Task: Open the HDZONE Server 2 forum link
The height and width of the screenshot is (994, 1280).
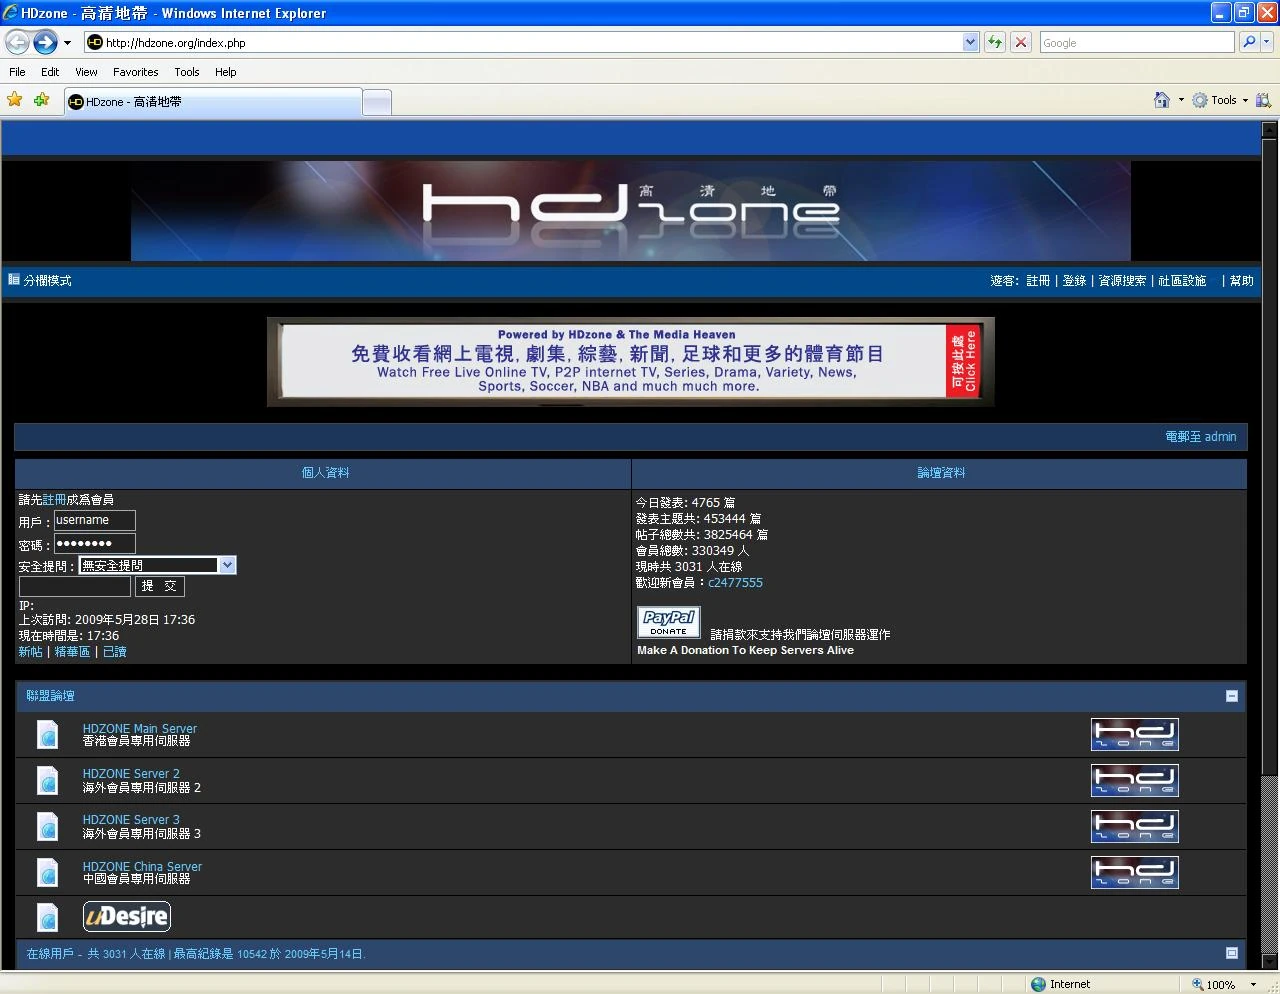Action: click(131, 774)
